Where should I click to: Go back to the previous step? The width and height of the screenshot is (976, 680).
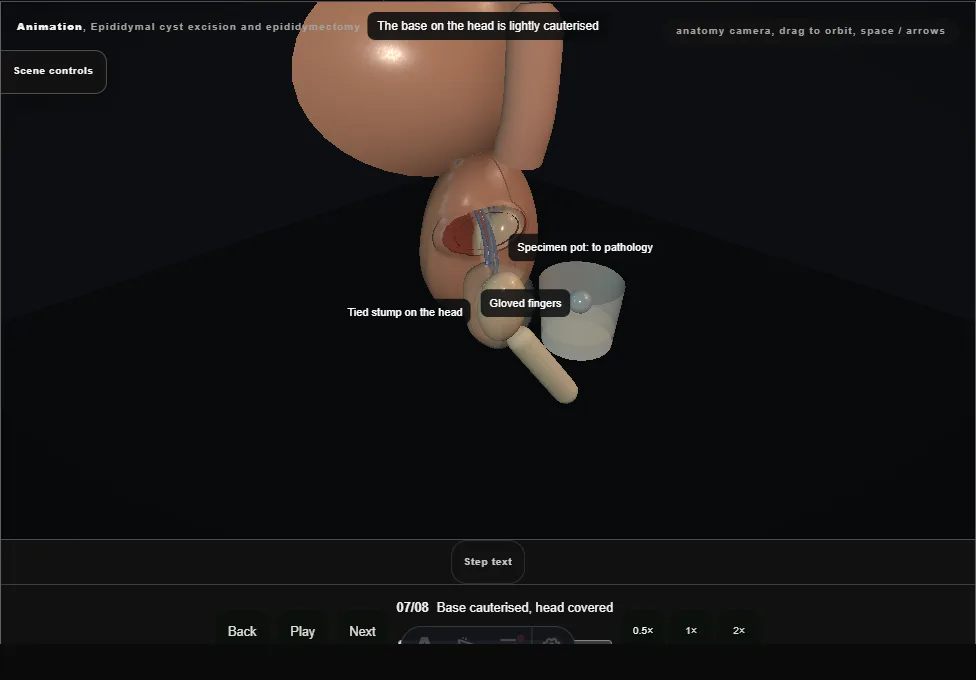click(x=242, y=631)
